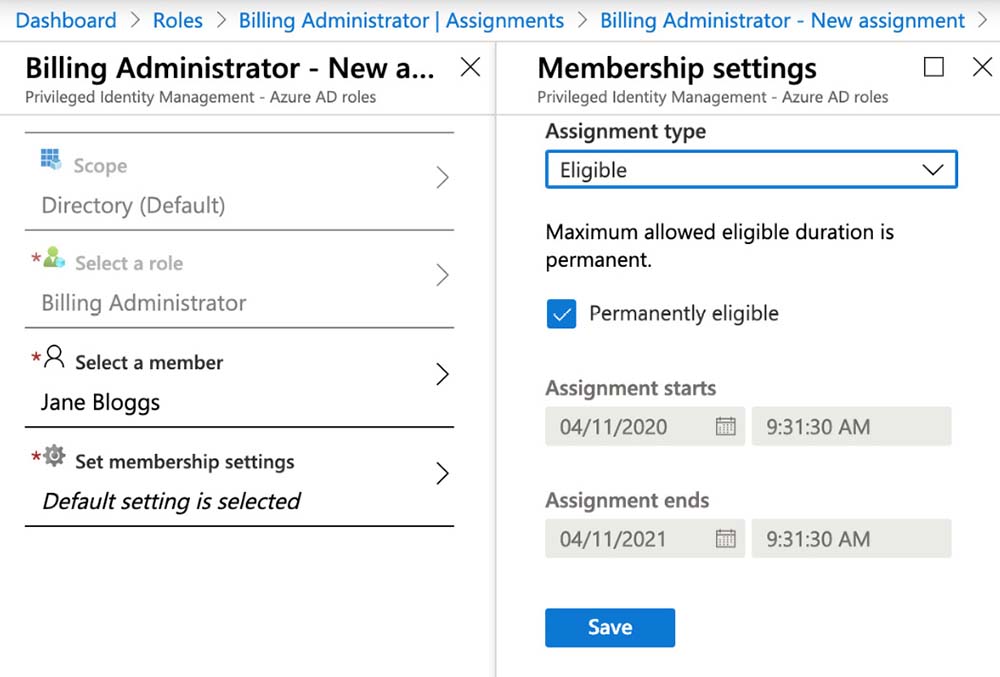
Task: Click the Select a member person icon
Action: 54,358
